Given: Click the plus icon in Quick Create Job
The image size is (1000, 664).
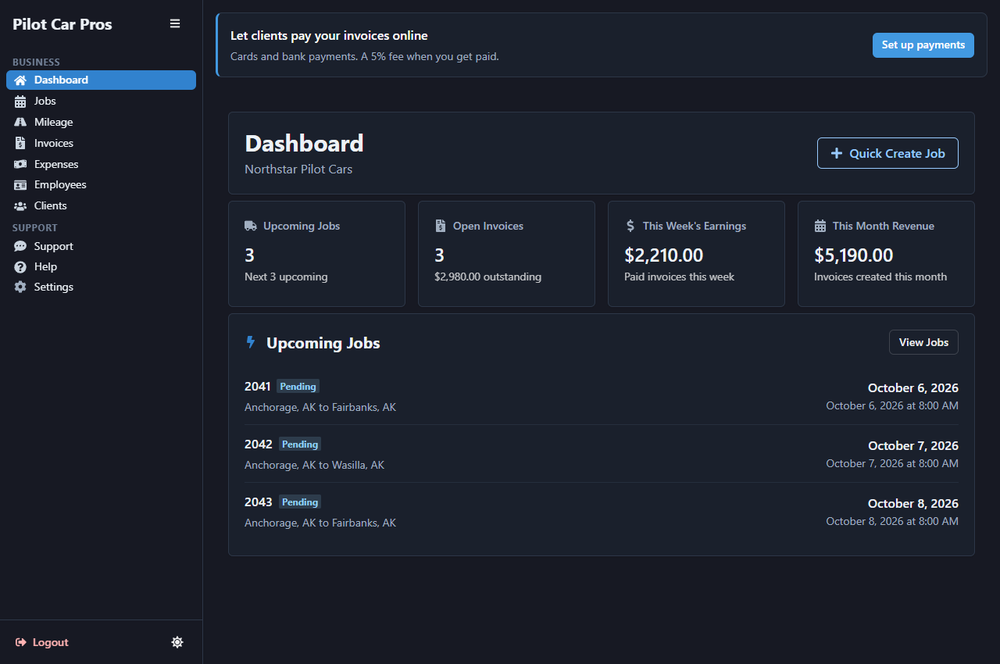Looking at the screenshot, I should click(x=836, y=153).
